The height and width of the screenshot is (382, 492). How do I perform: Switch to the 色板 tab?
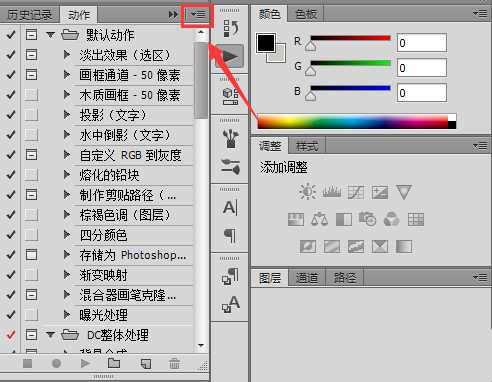click(x=306, y=14)
